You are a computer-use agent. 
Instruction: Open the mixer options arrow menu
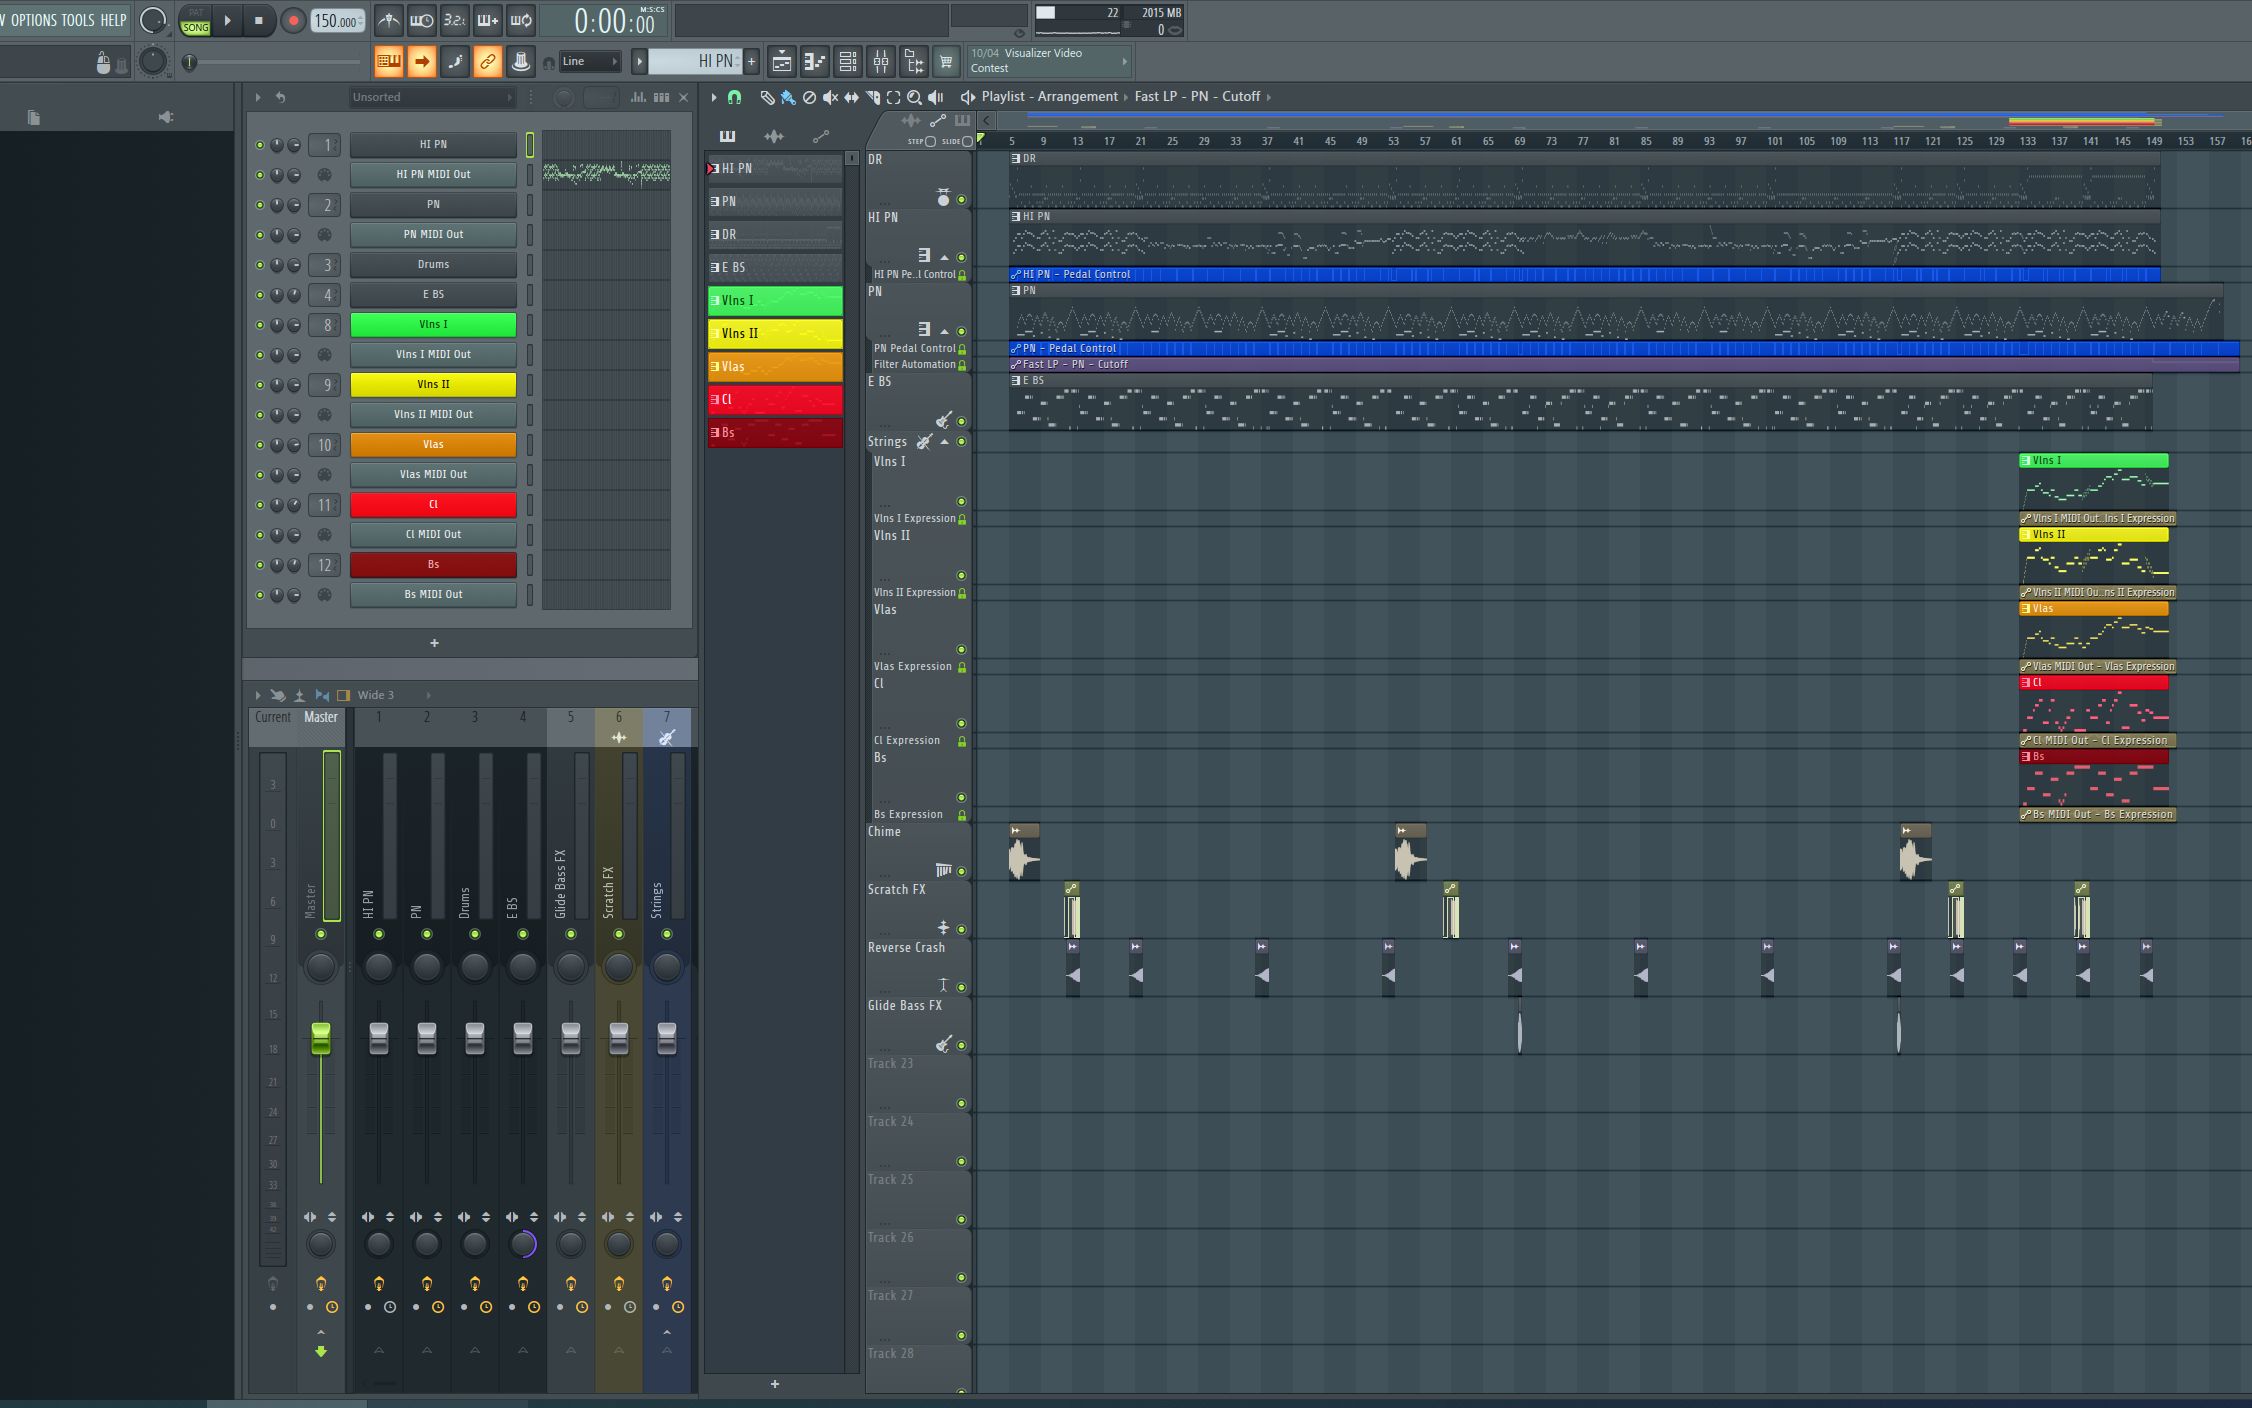point(258,695)
